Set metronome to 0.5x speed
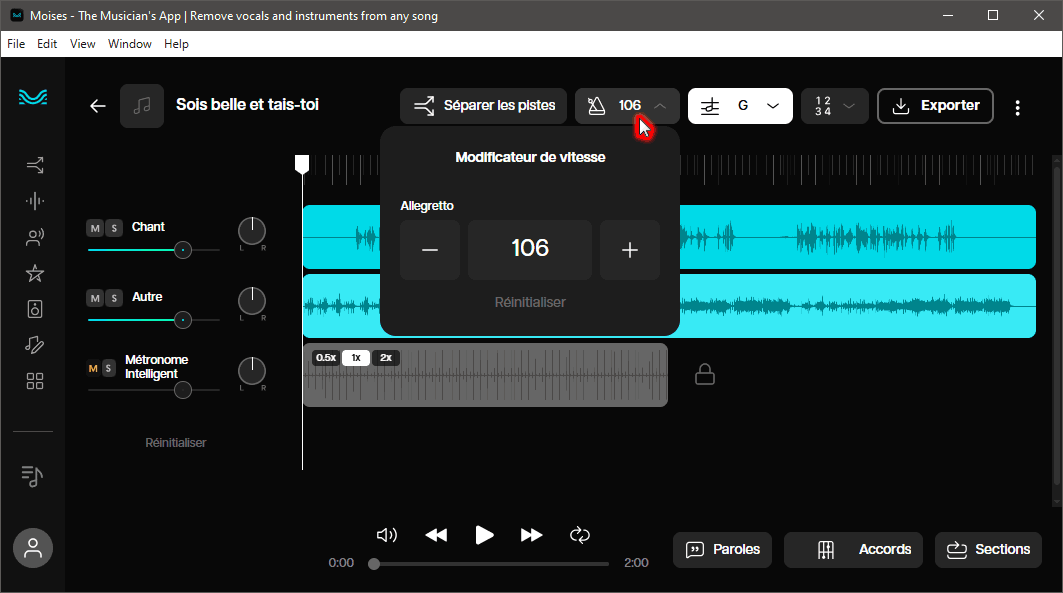The image size is (1063, 593). click(326, 358)
